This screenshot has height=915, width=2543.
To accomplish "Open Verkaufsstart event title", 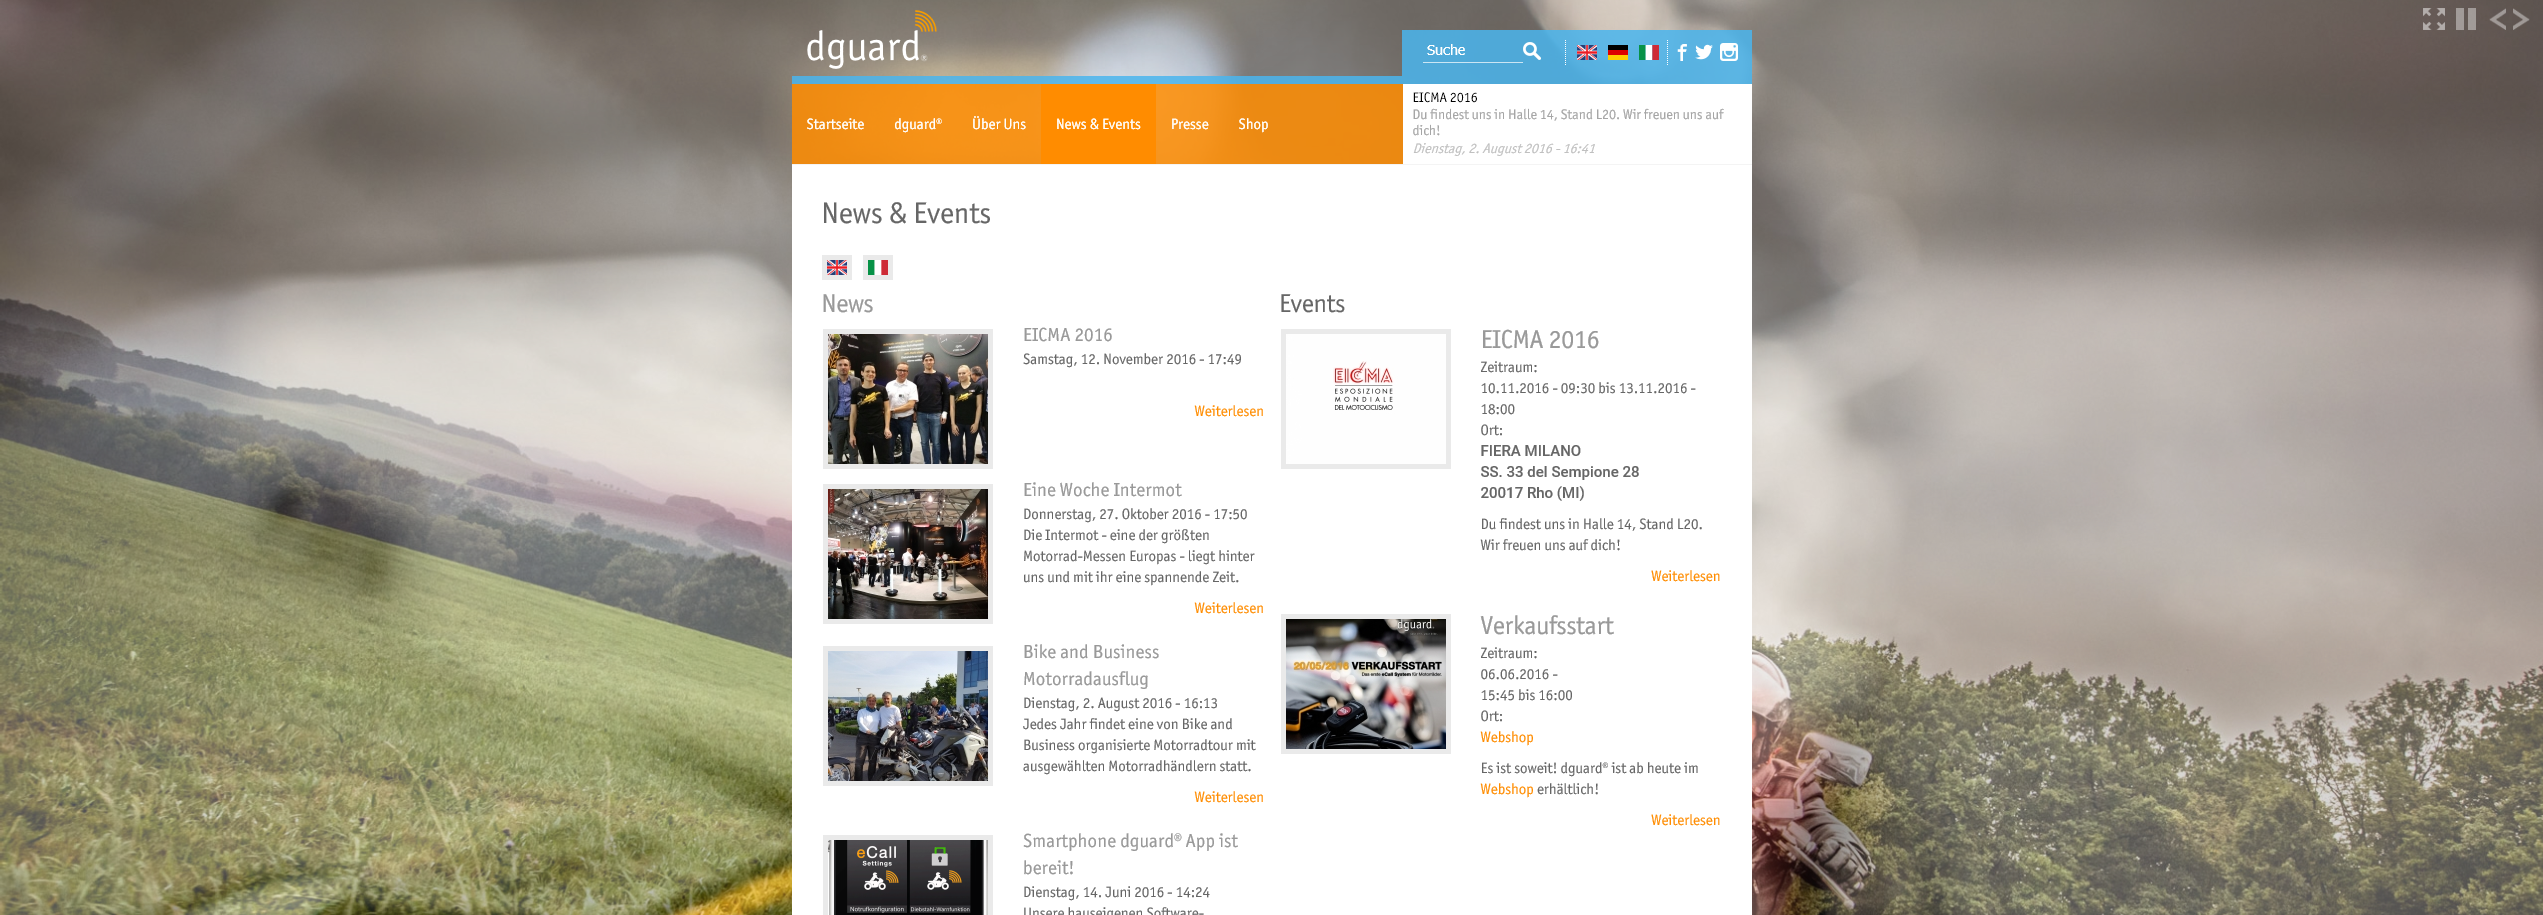I will [x=1547, y=626].
